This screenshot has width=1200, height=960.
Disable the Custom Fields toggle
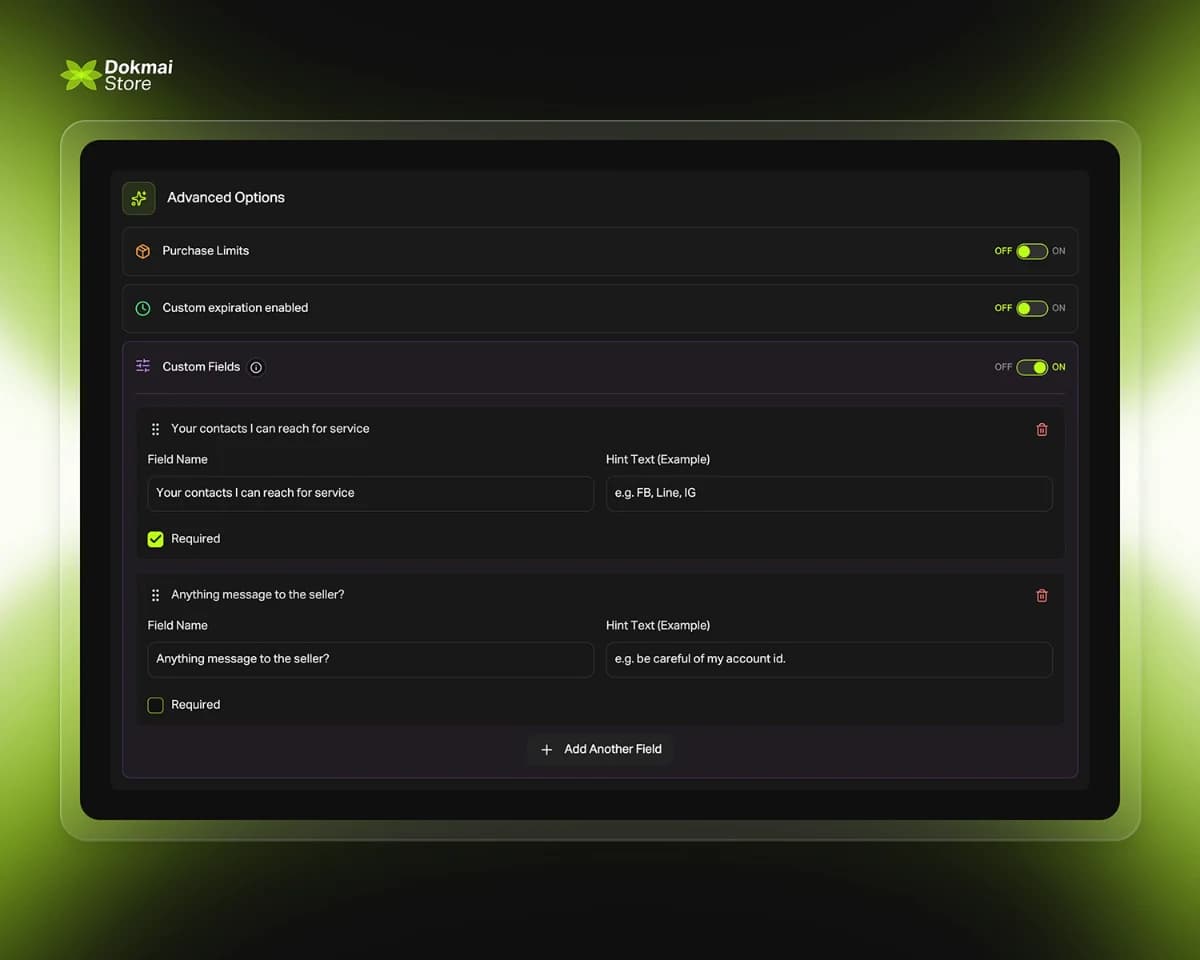[x=1030, y=367]
